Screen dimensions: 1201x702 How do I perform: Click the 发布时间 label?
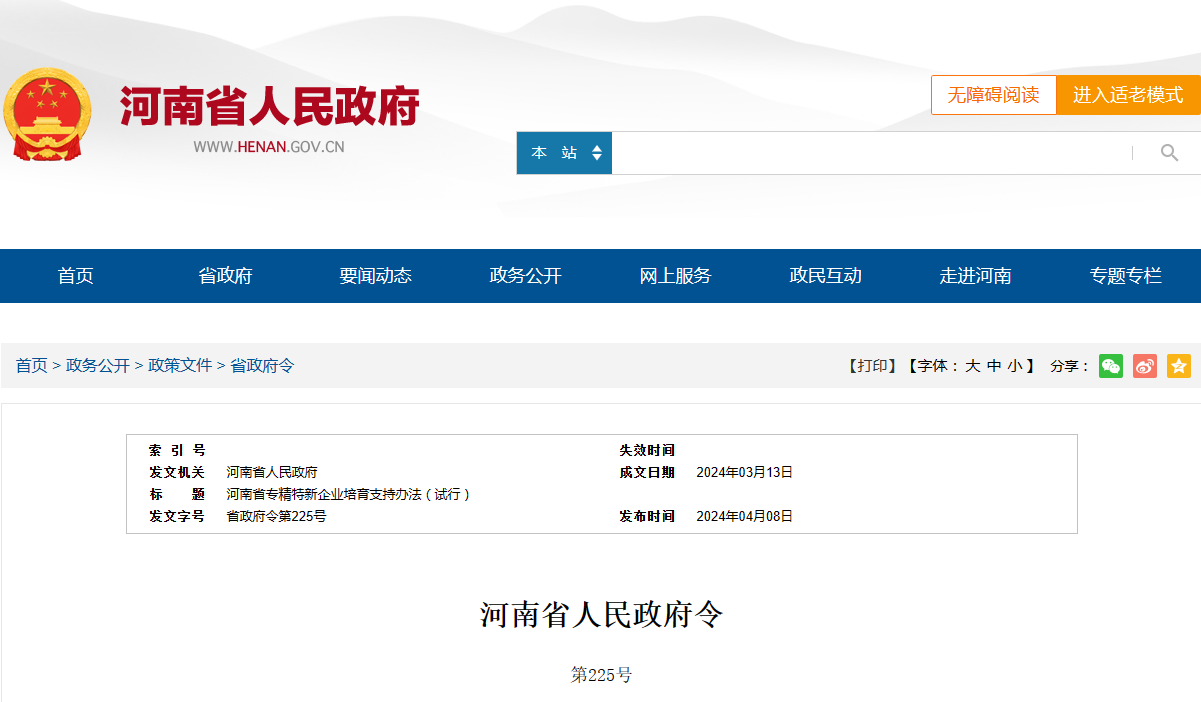pos(647,516)
